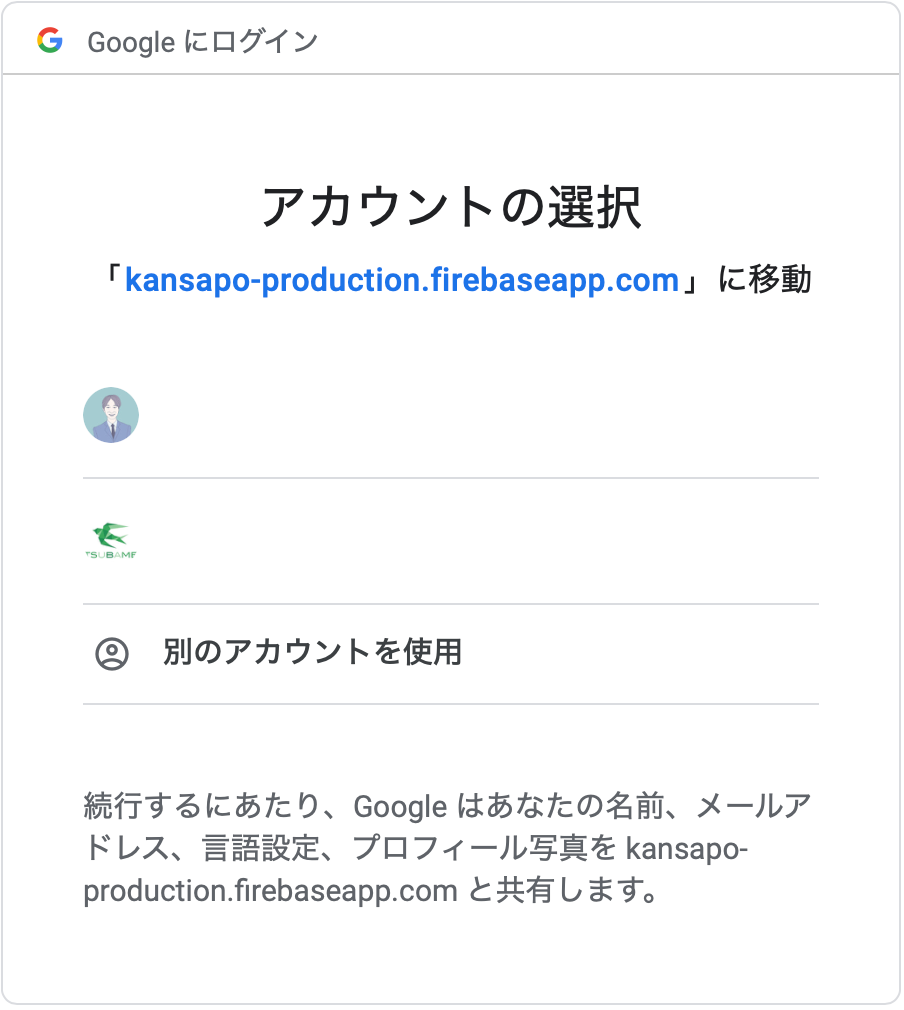Click the "に移動" text after the app link
Screen dimensions: 904x1010
765,280
